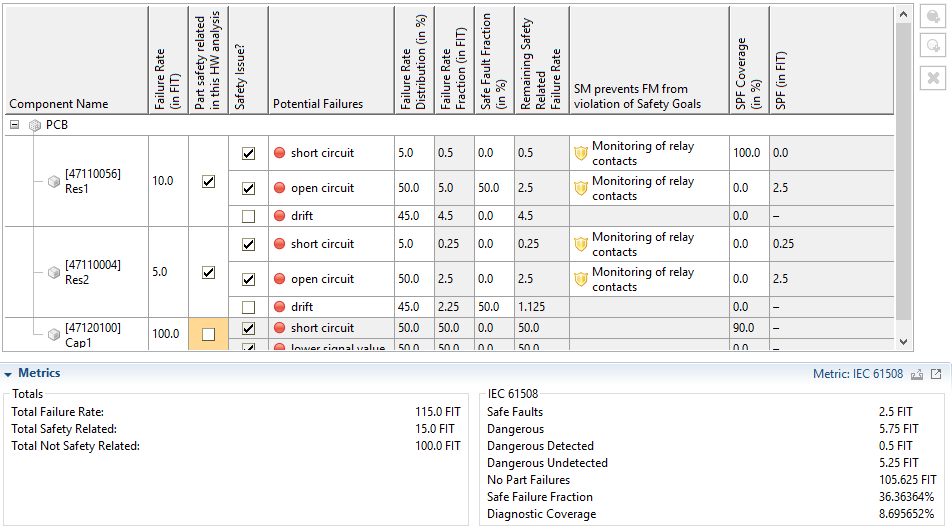Select the Res2 [47110004] component row

click(x=92, y=272)
